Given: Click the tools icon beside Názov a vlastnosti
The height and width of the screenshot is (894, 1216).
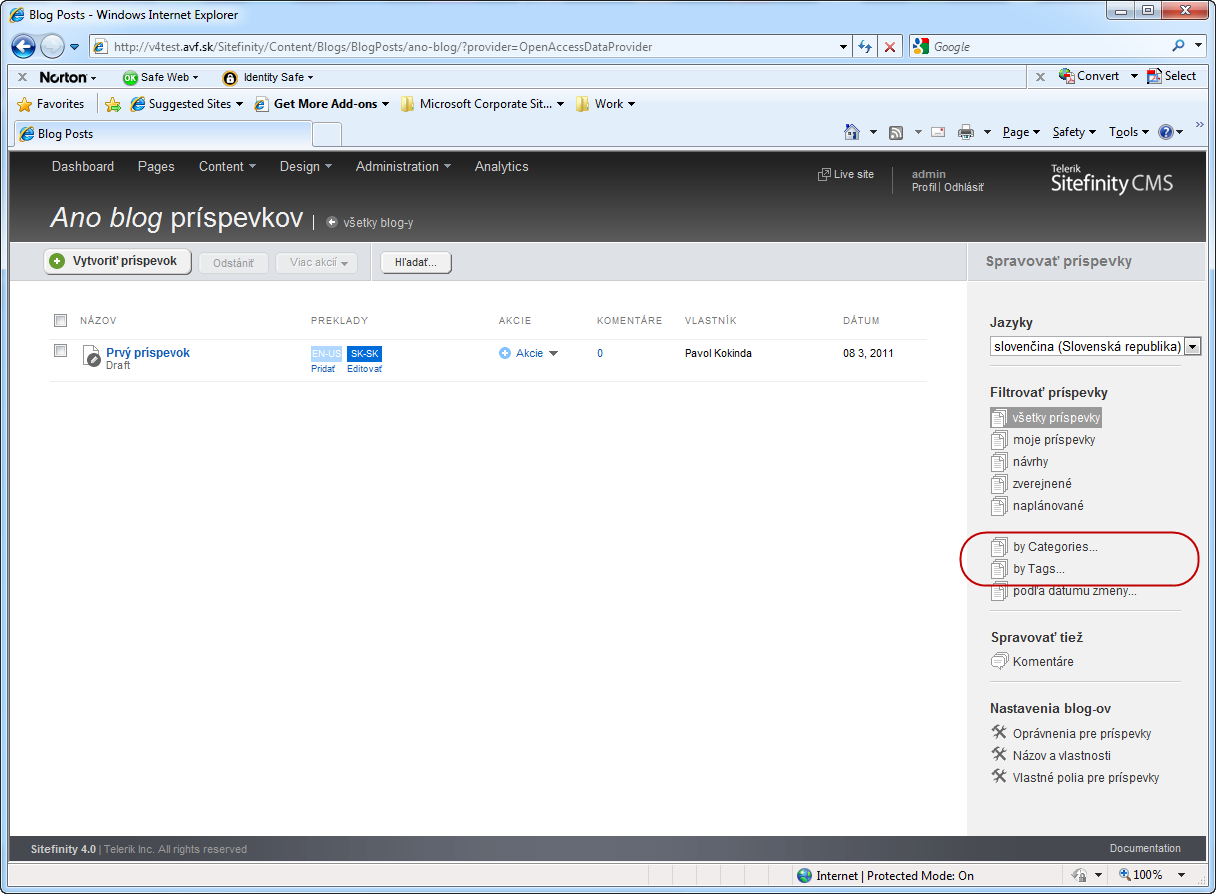Looking at the screenshot, I should point(998,754).
